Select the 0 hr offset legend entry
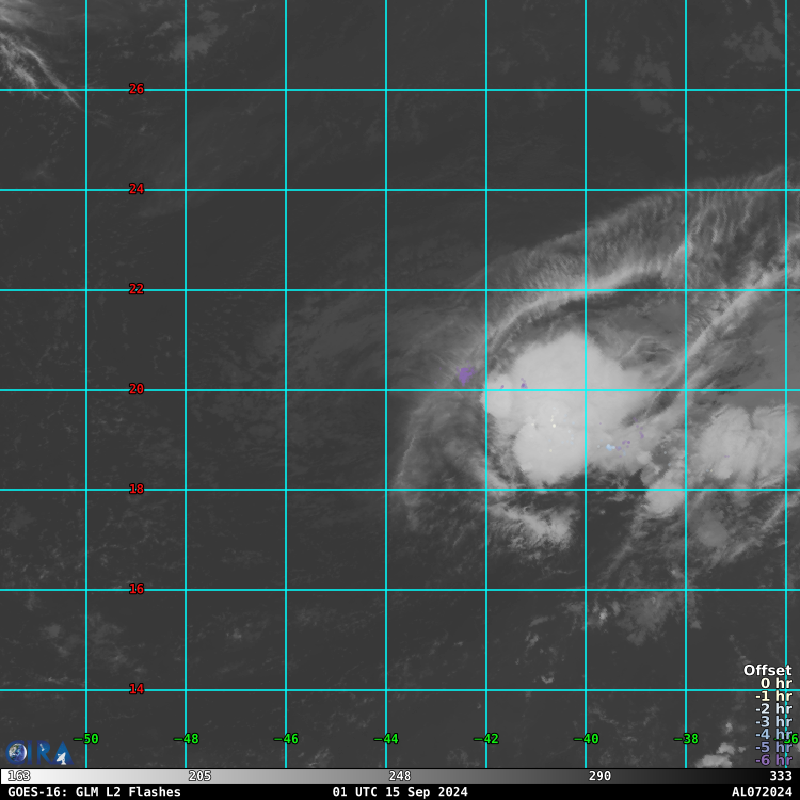This screenshot has width=800, height=800. coord(775,684)
